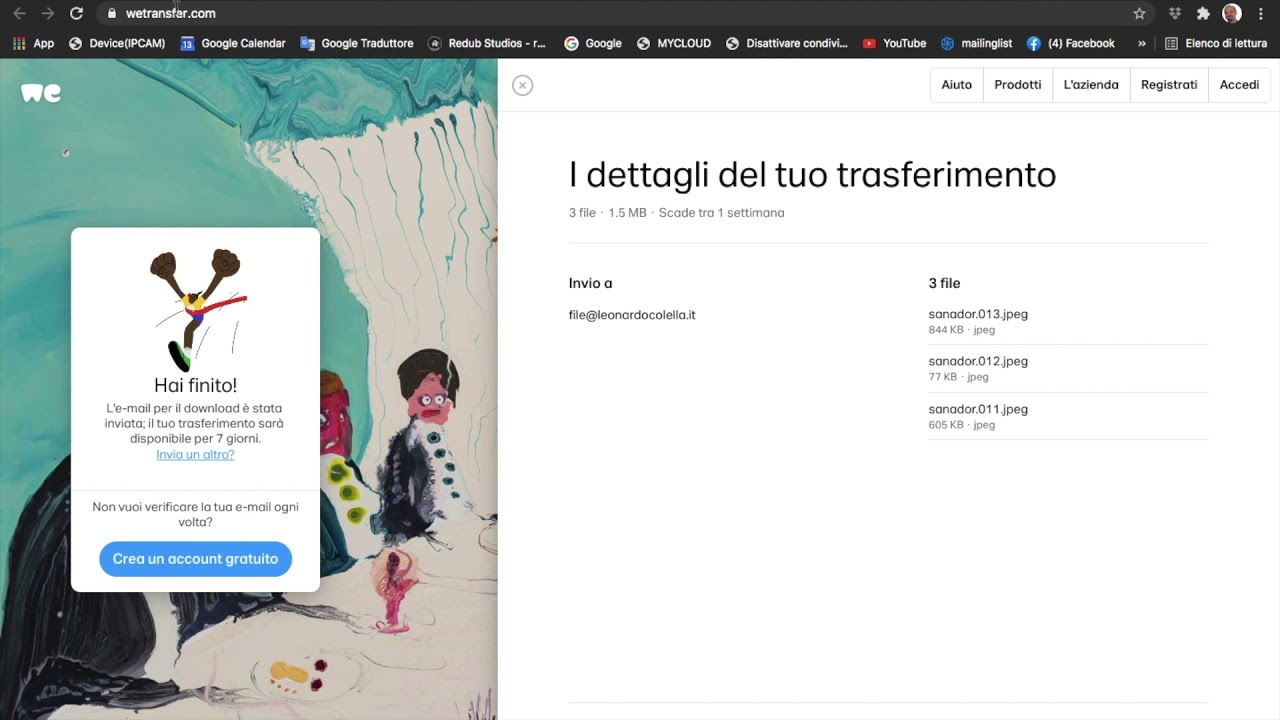Click the WeTransfer logo

coord(41,93)
